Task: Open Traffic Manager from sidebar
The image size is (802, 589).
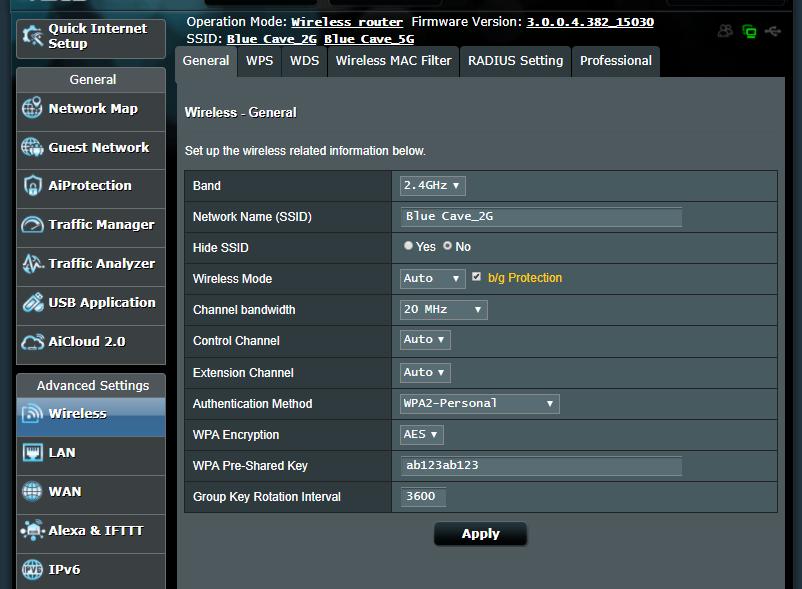Action: click(x=91, y=228)
